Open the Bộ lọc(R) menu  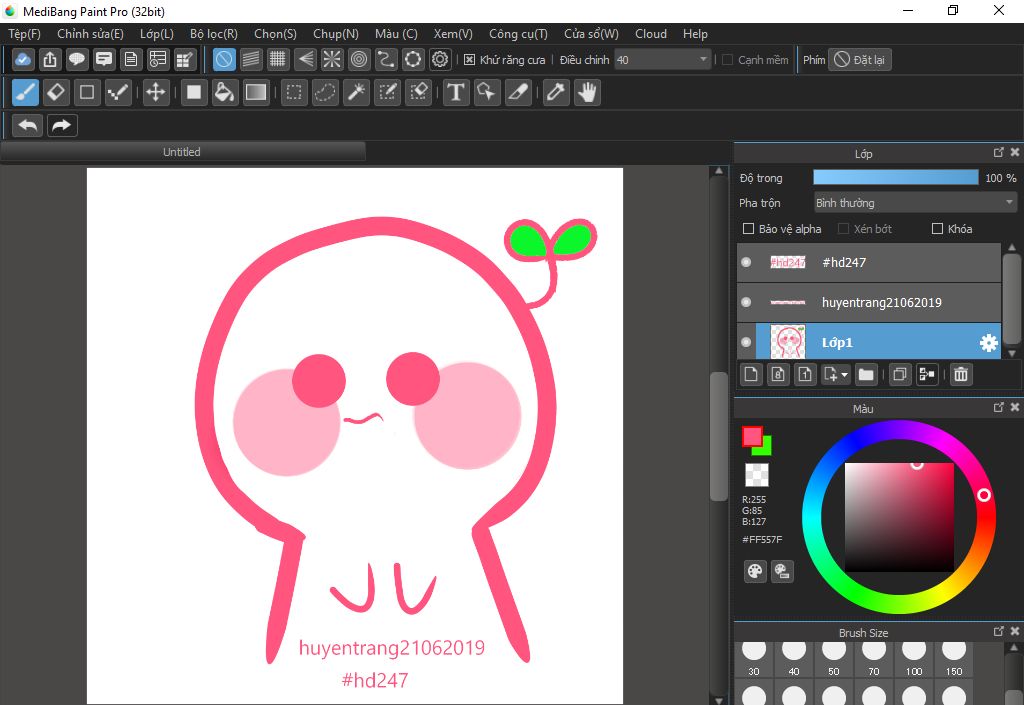point(213,34)
